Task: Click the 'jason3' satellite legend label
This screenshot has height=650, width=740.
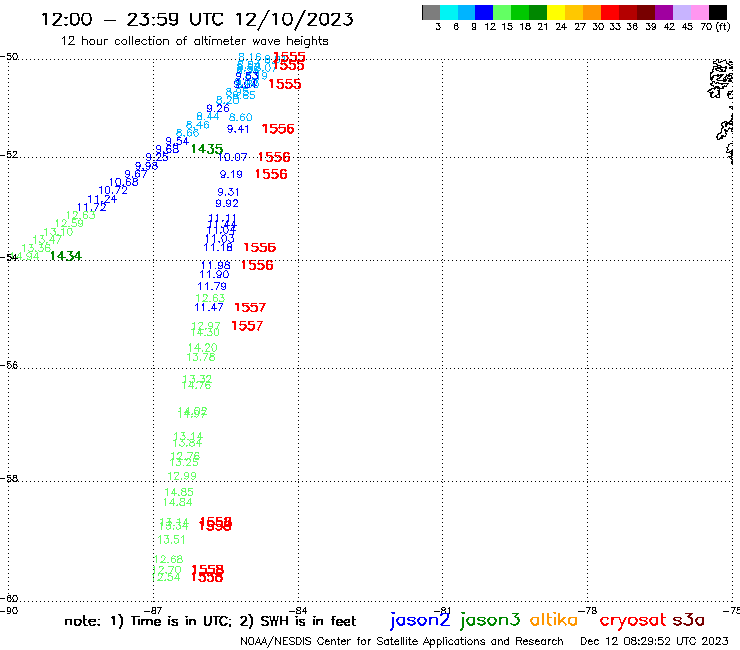Action: (490, 620)
